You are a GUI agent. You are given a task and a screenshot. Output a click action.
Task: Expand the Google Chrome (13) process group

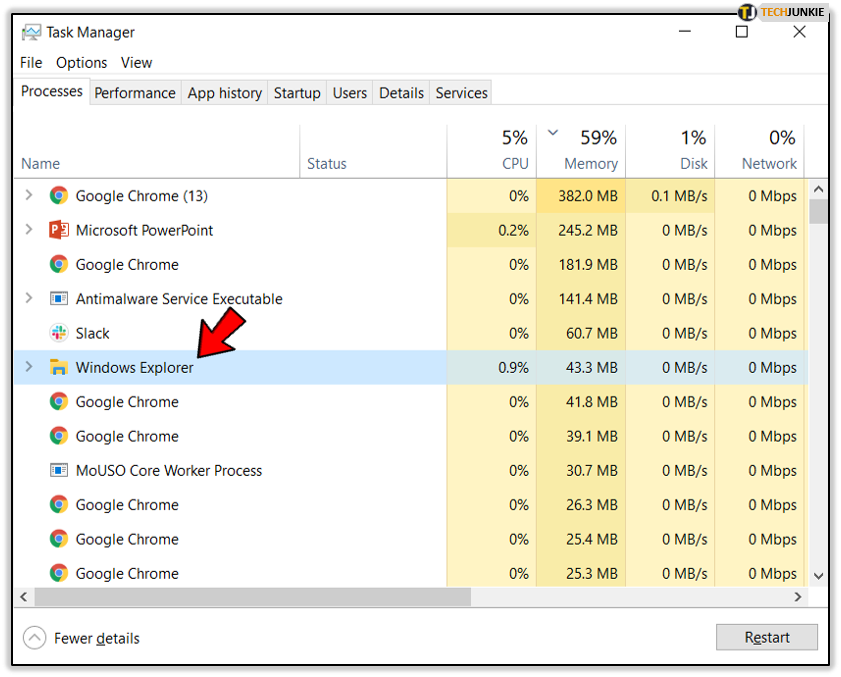click(29, 195)
